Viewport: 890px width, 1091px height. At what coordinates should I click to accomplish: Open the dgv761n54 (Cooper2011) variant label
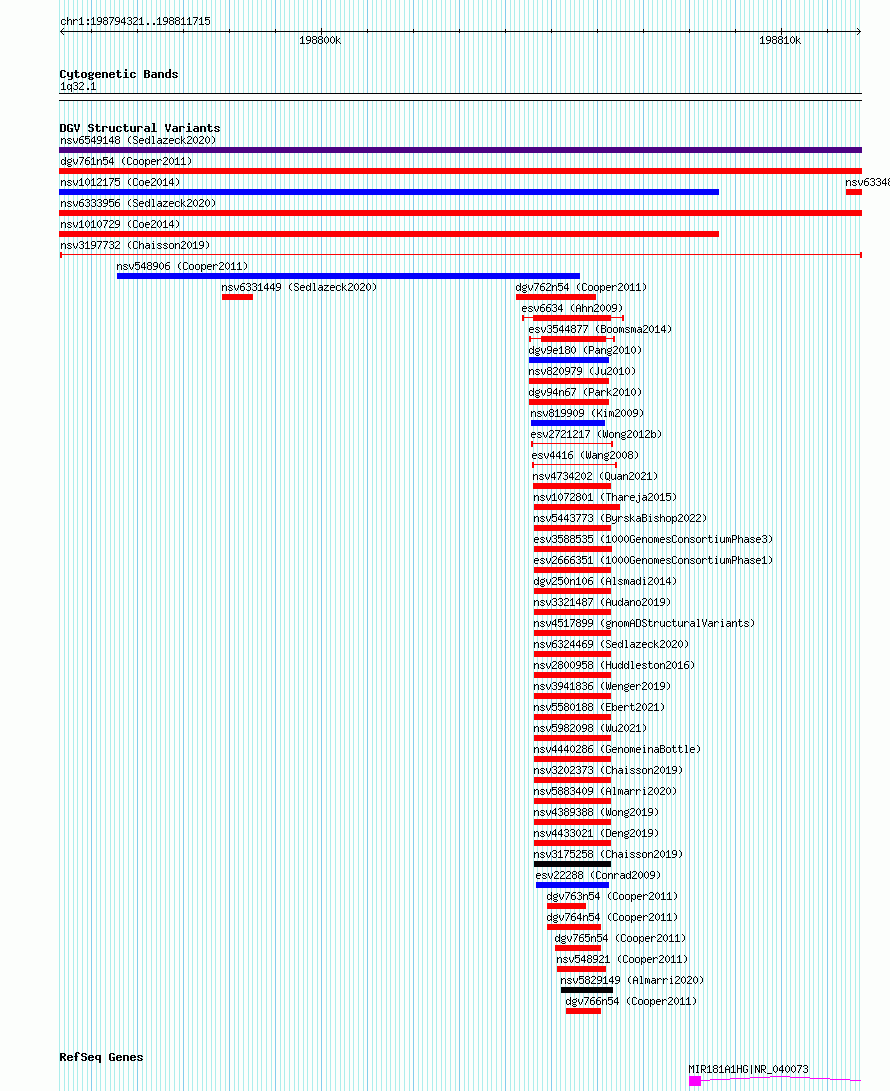[x=126, y=161]
